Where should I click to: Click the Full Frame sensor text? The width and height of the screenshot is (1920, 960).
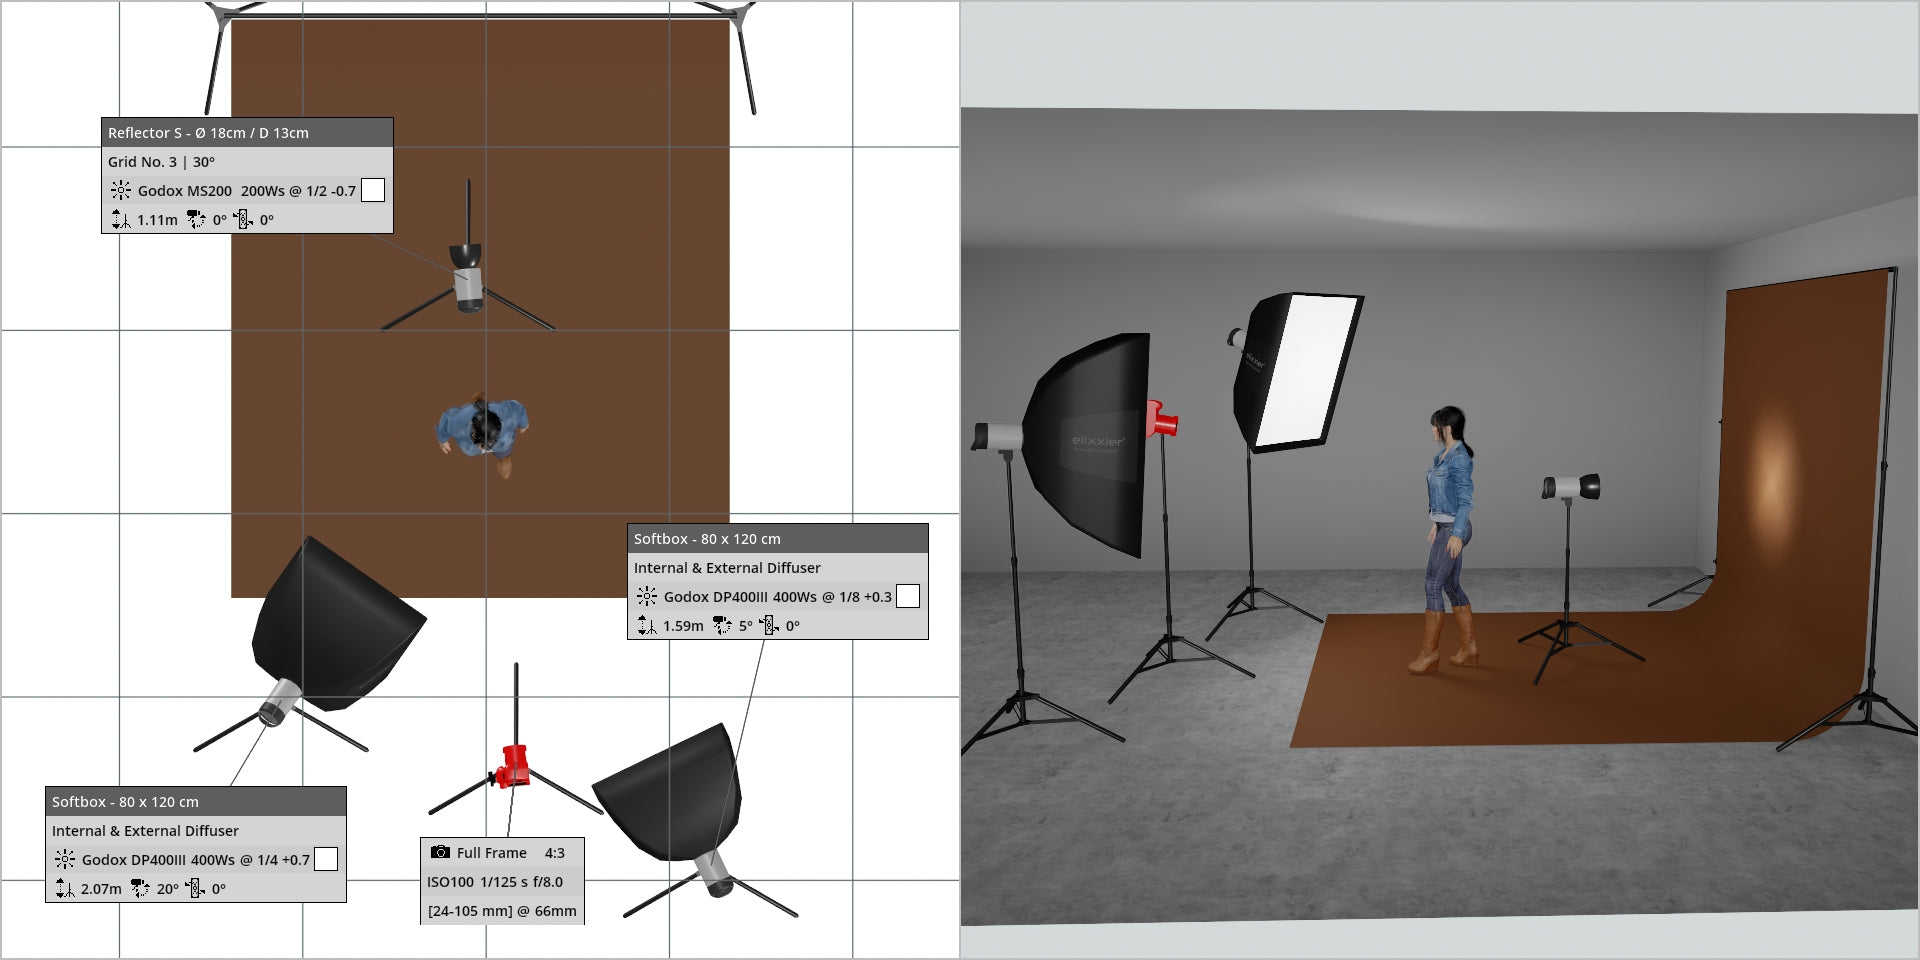tap(492, 853)
